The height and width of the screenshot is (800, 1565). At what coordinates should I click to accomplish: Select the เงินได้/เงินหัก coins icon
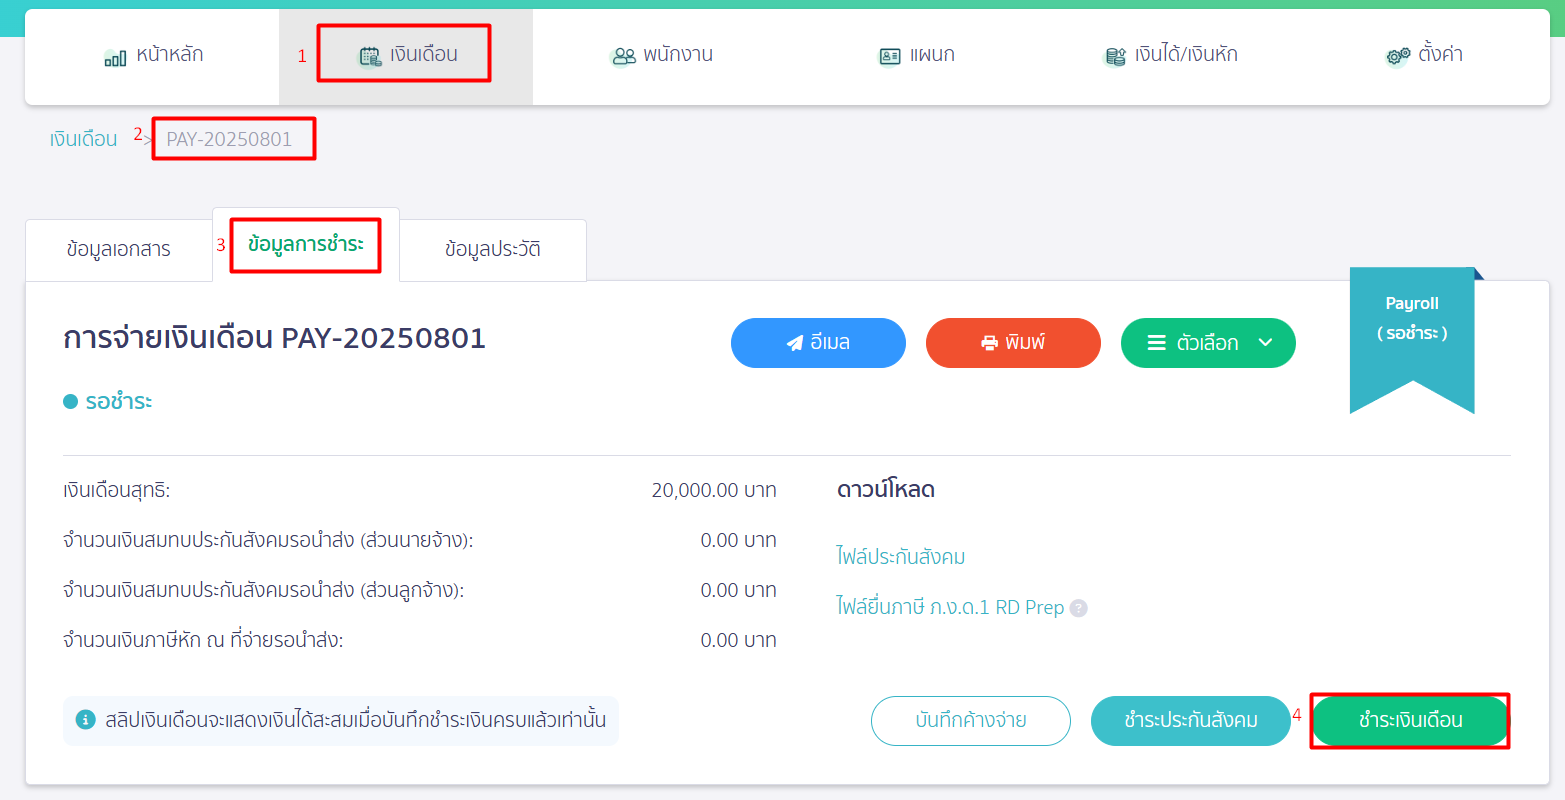[1116, 56]
